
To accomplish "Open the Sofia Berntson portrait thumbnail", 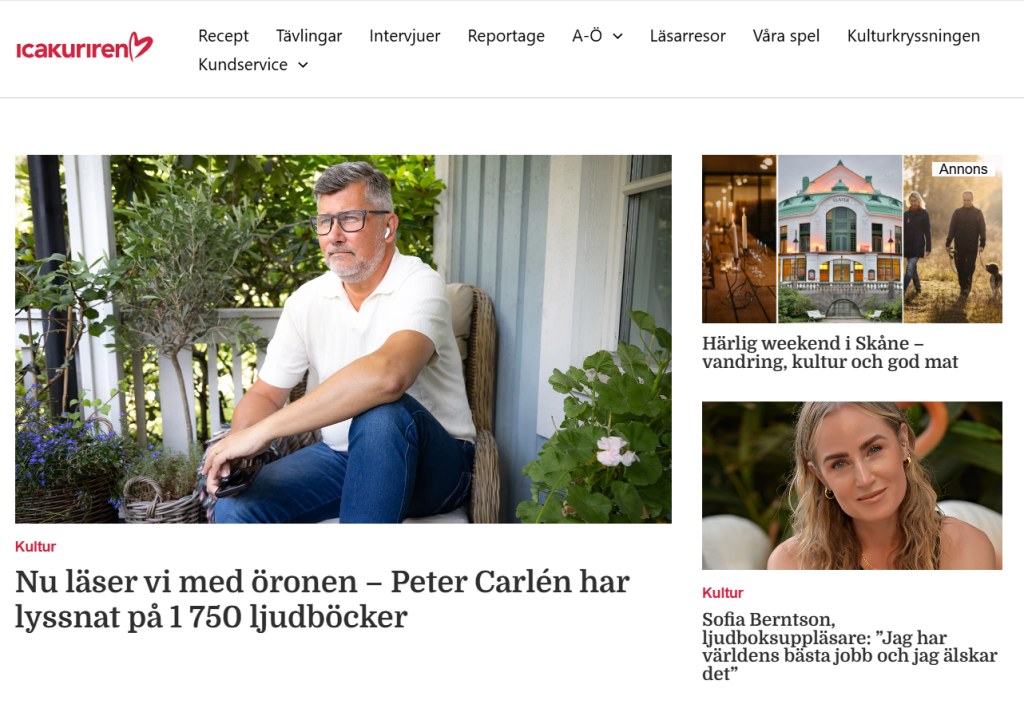I will pos(852,485).
